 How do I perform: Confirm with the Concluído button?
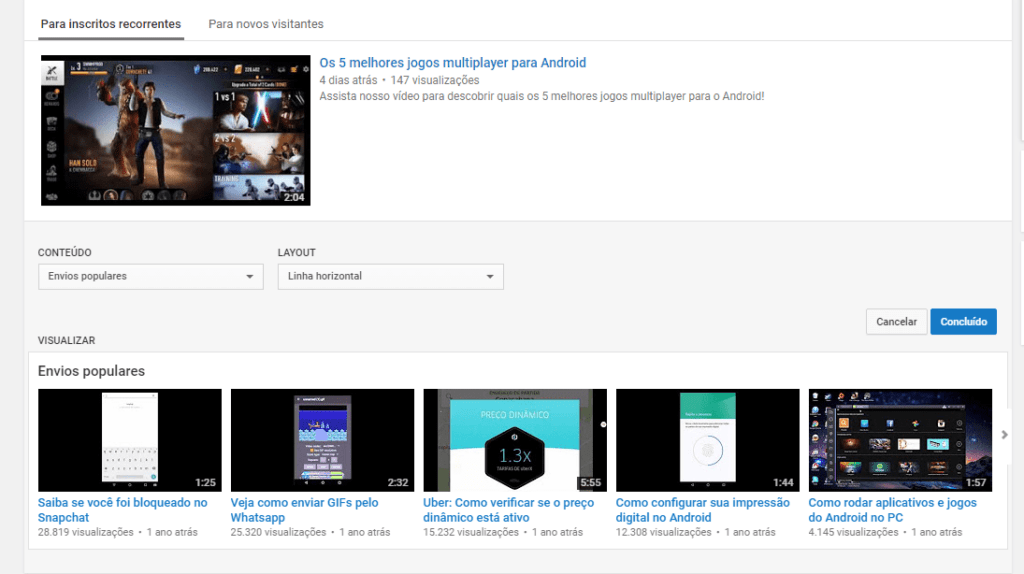(963, 322)
